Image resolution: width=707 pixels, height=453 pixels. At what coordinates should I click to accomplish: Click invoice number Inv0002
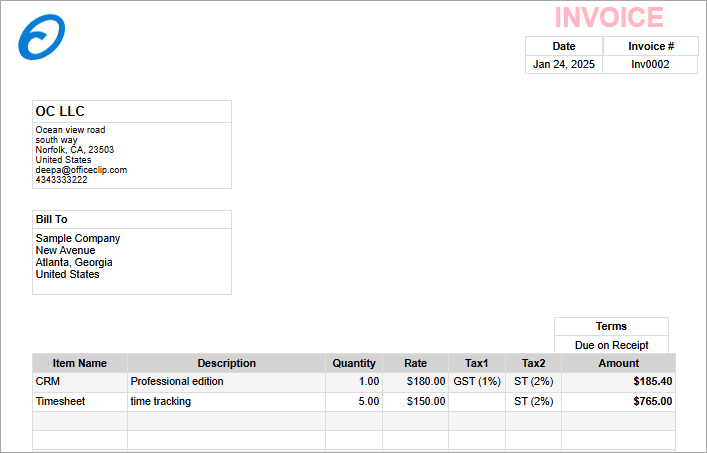click(650, 64)
